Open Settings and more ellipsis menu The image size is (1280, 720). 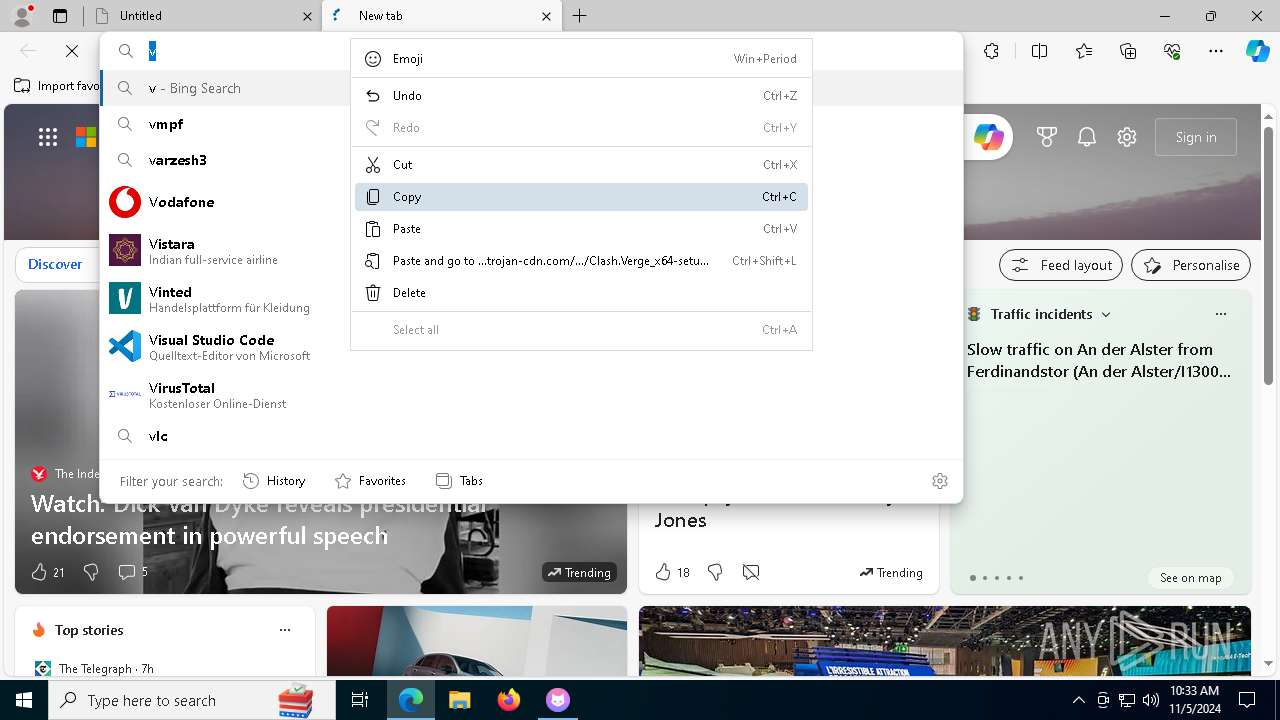point(1216,51)
